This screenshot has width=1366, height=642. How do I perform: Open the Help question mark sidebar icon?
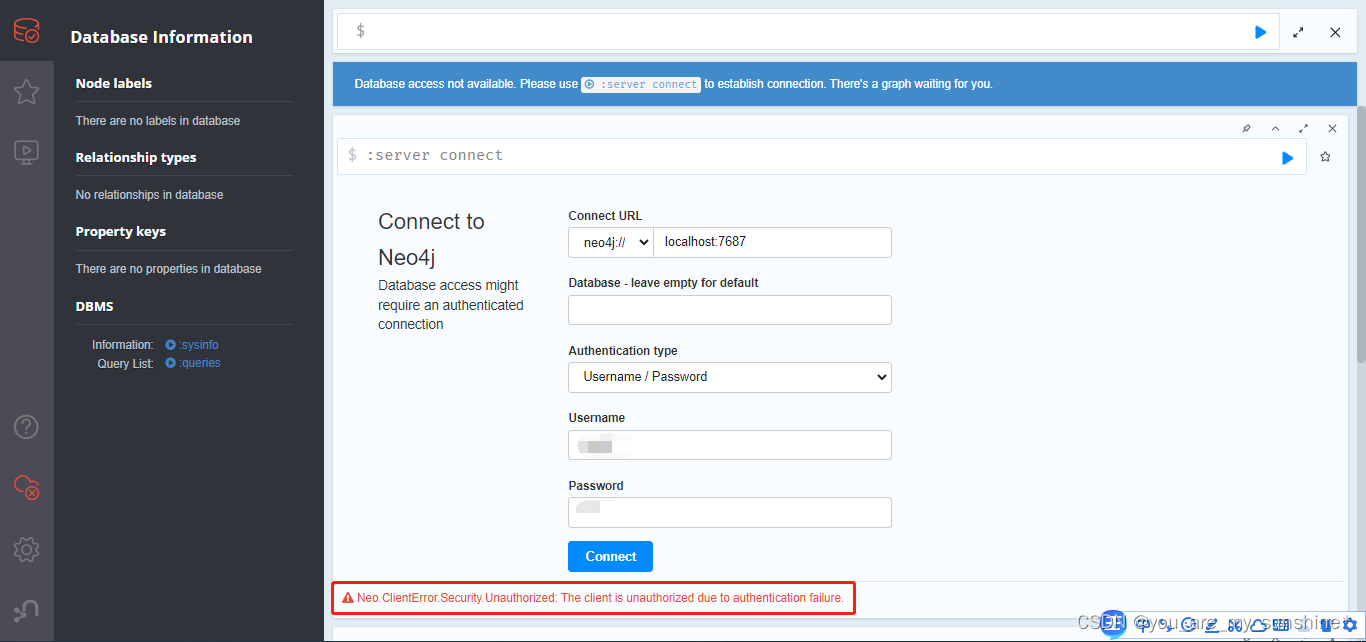coord(26,427)
